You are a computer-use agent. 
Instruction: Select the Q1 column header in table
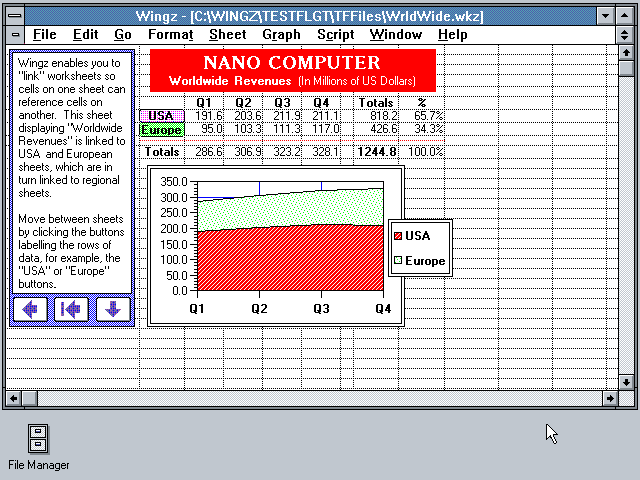[x=204, y=102]
